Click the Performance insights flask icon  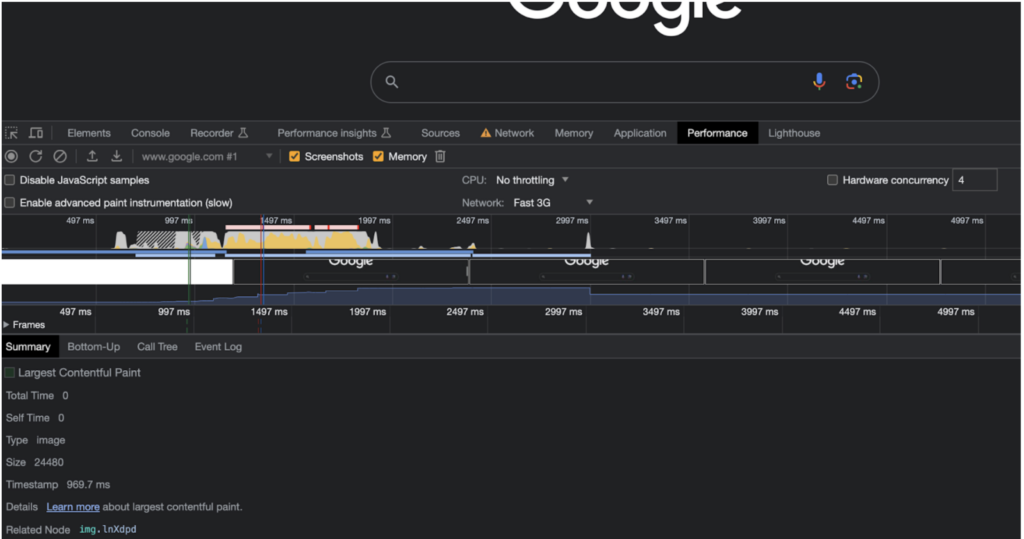pyautogui.click(x=386, y=133)
